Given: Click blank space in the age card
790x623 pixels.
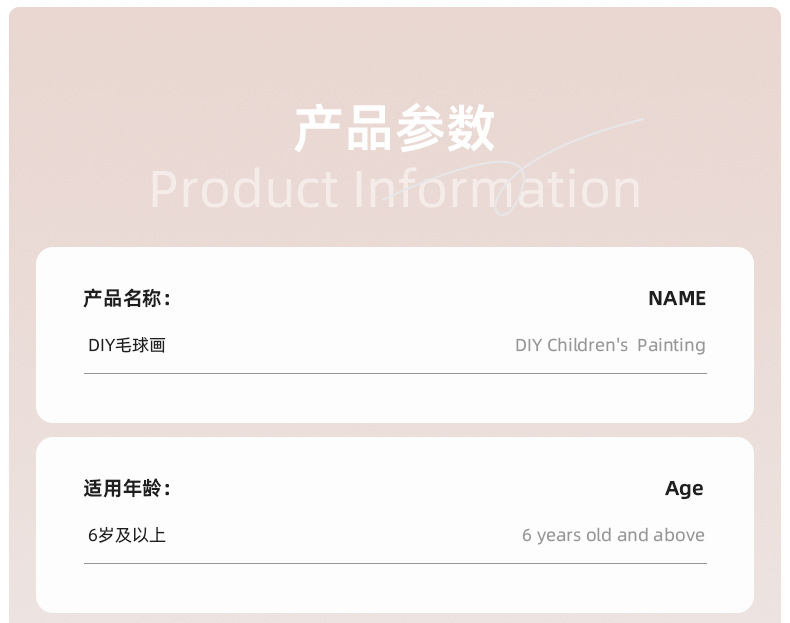Looking at the screenshot, I should (x=395, y=588).
